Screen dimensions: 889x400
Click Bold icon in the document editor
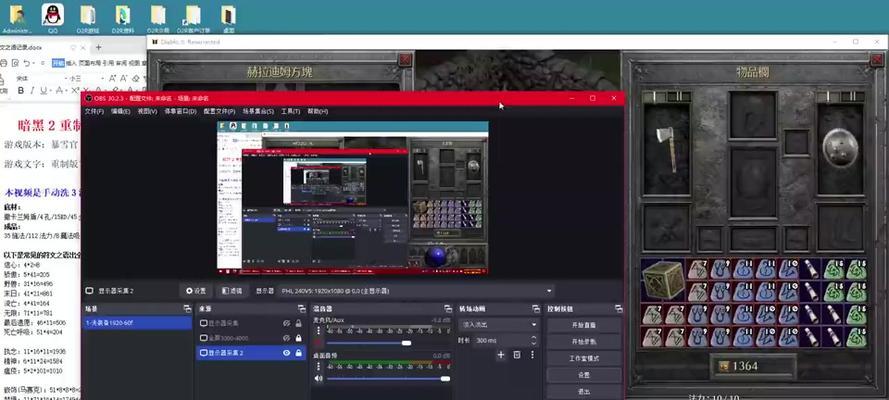[21, 91]
